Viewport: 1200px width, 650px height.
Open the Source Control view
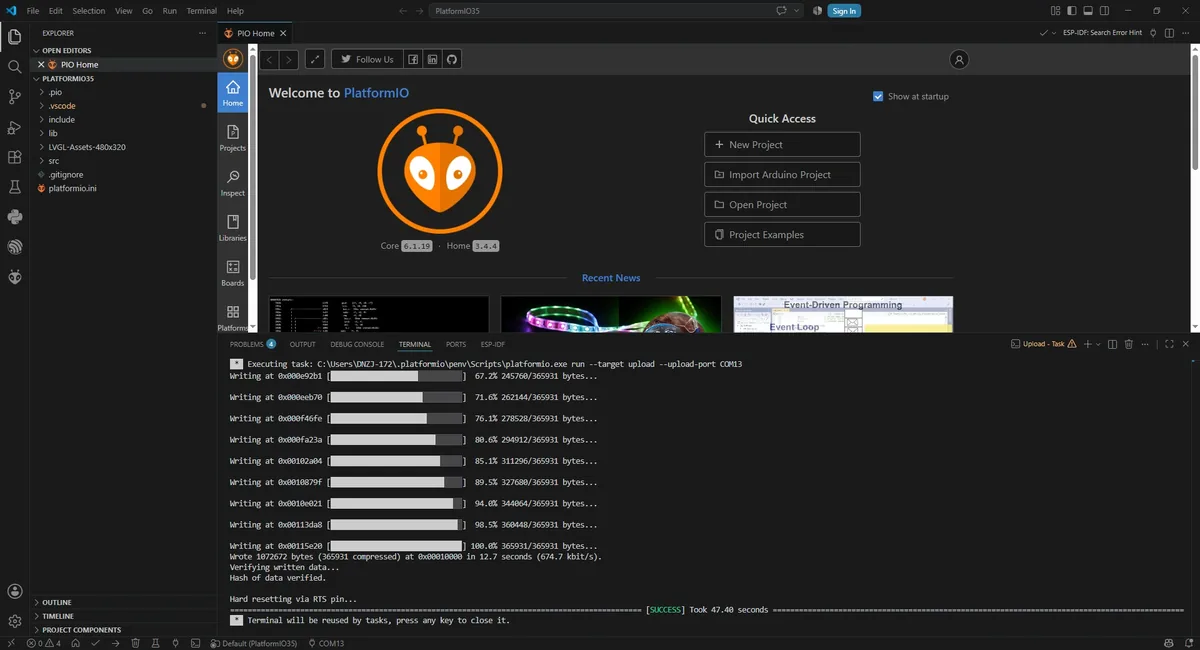point(14,97)
